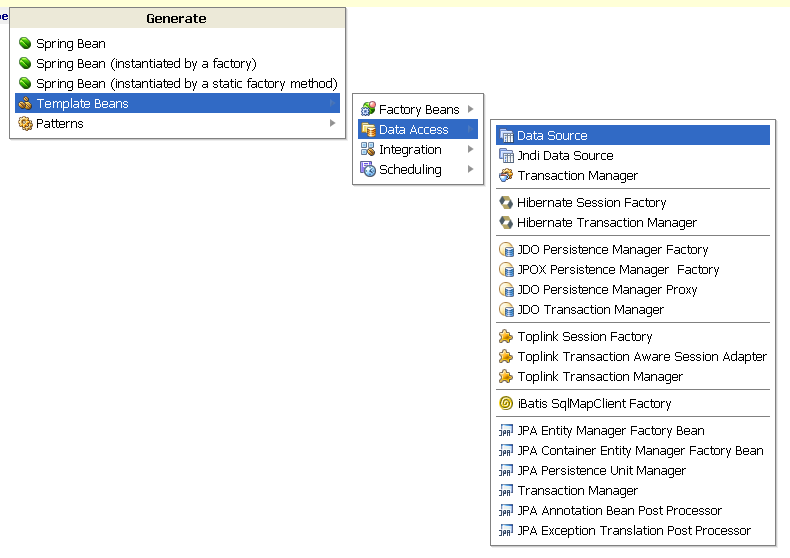Click the Patterns gear icon
This screenshot has width=790, height=558.
coord(25,124)
